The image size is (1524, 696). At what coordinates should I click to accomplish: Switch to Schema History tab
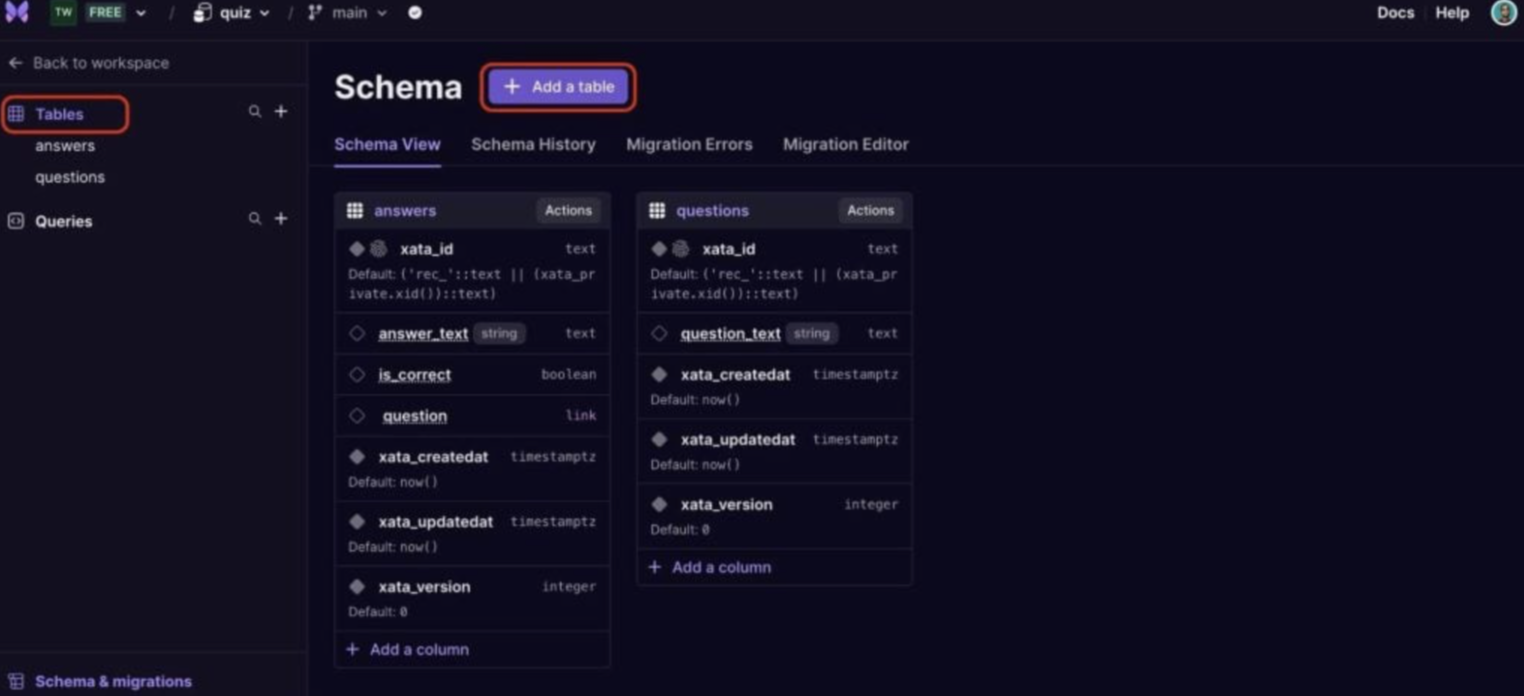click(x=533, y=144)
